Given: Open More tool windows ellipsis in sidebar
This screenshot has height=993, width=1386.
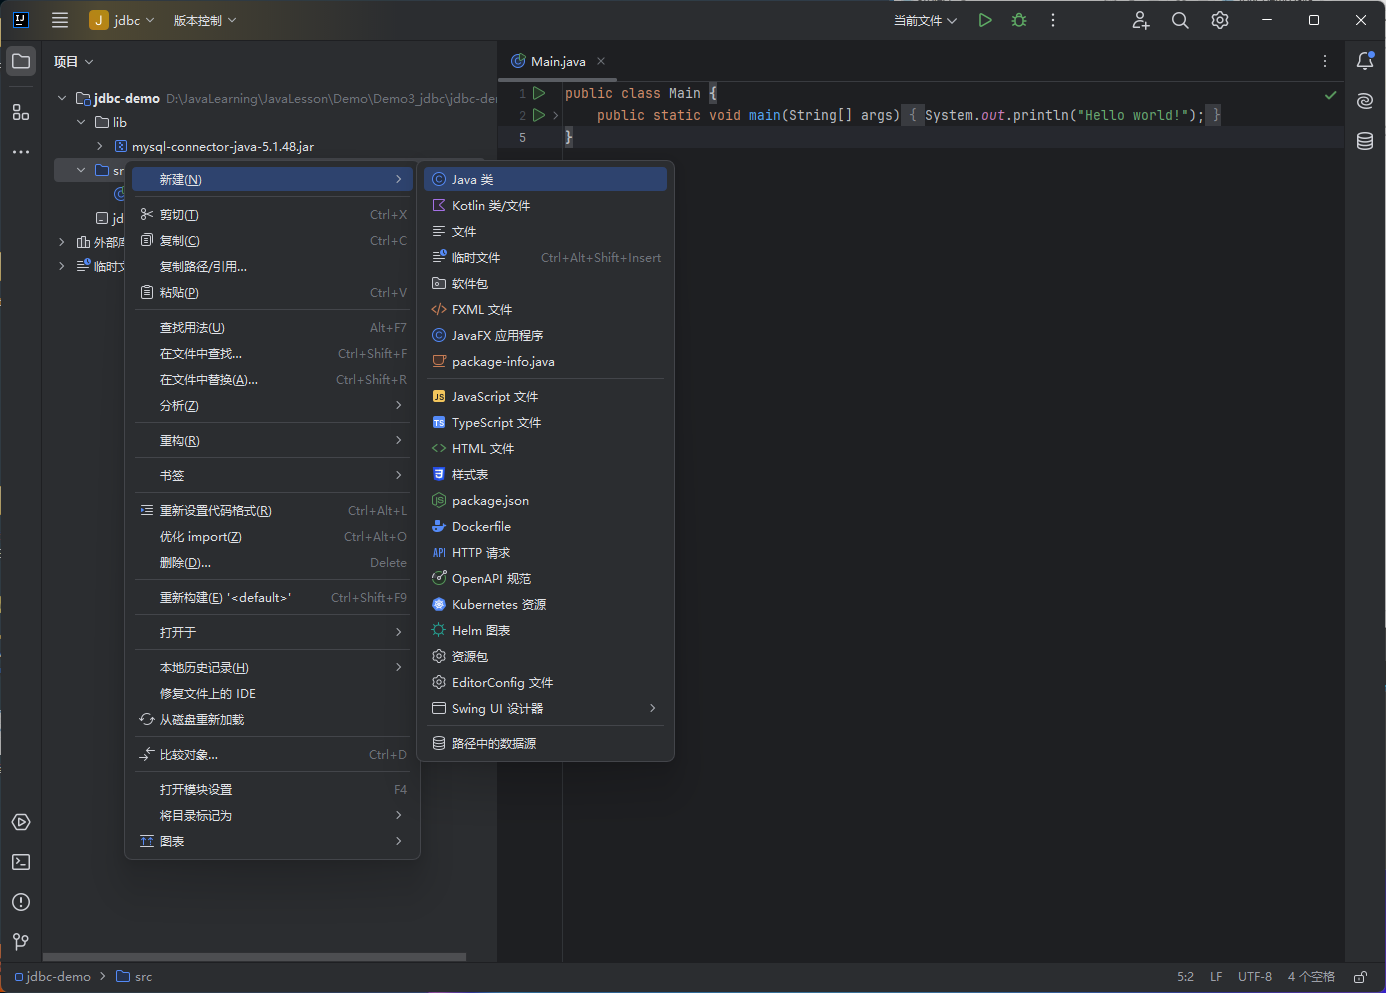Looking at the screenshot, I should (x=21, y=152).
